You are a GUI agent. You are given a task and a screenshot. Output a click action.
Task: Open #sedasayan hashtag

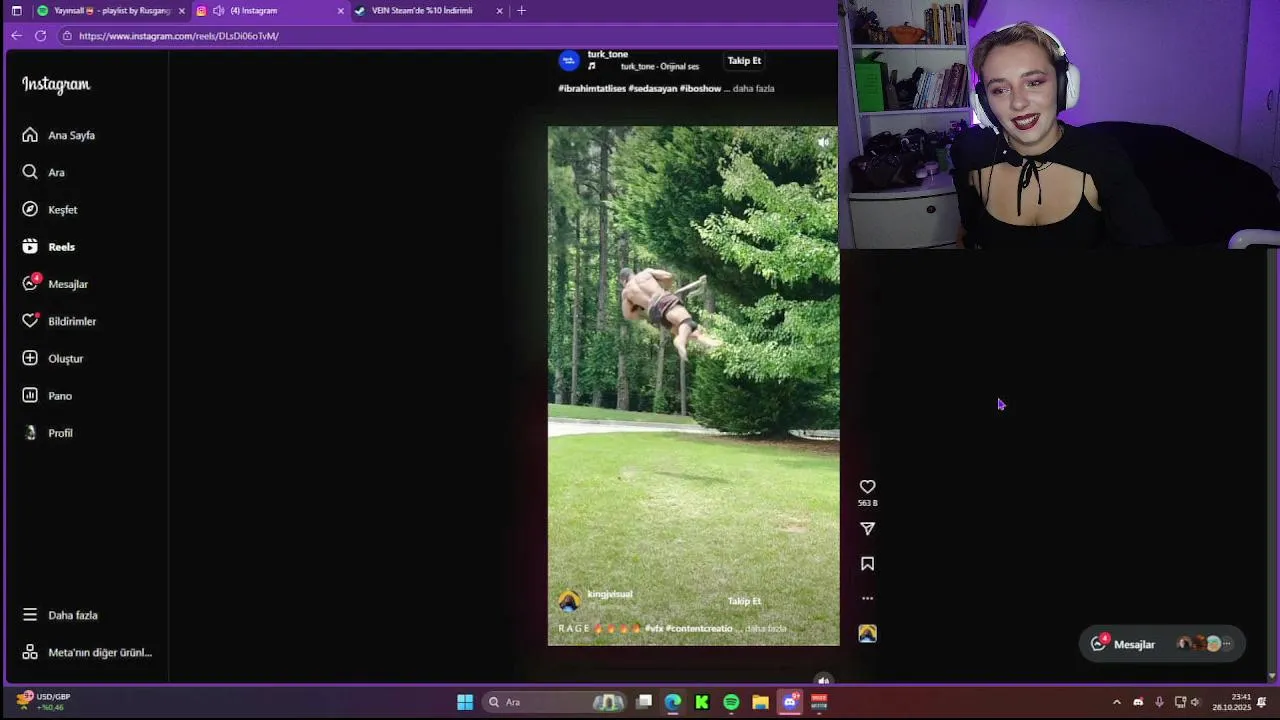[653, 88]
